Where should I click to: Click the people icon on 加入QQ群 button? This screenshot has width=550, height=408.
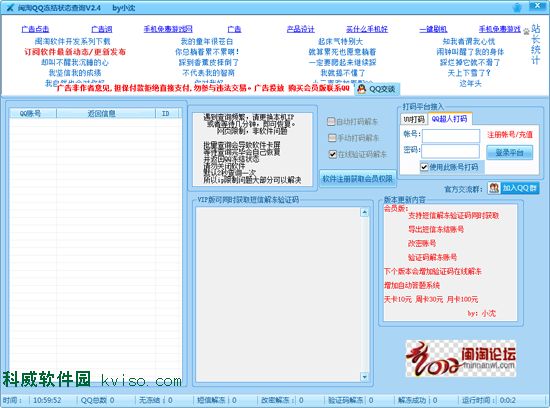[x=494, y=188]
